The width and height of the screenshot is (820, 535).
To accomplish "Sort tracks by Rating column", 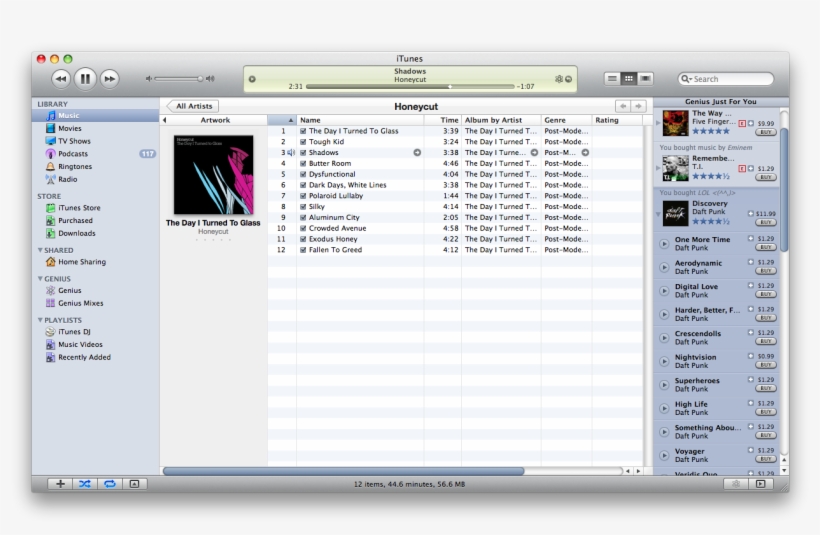I will pos(618,120).
